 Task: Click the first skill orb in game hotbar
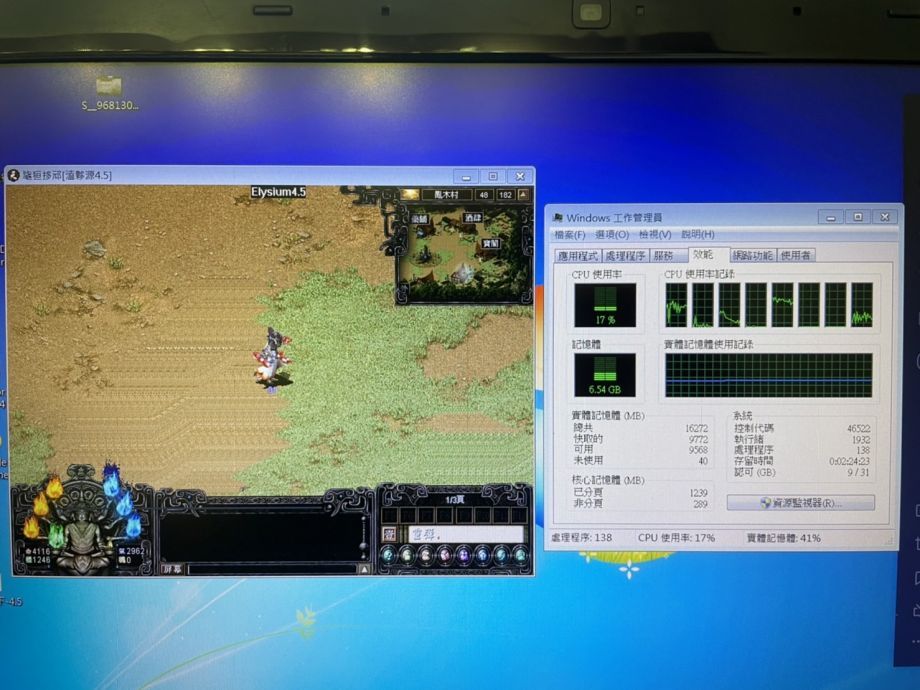point(389,555)
